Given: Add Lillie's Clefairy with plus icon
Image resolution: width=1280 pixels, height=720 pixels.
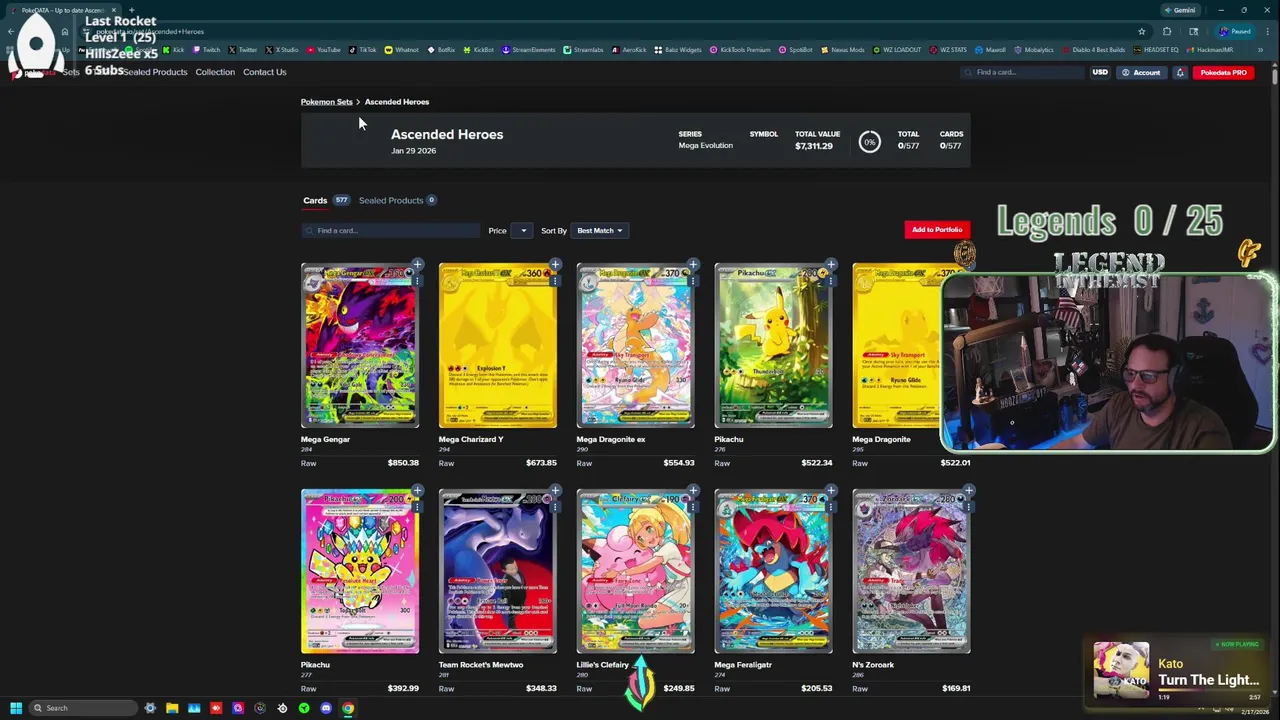Looking at the screenshot, I should [x=693, y=491].
